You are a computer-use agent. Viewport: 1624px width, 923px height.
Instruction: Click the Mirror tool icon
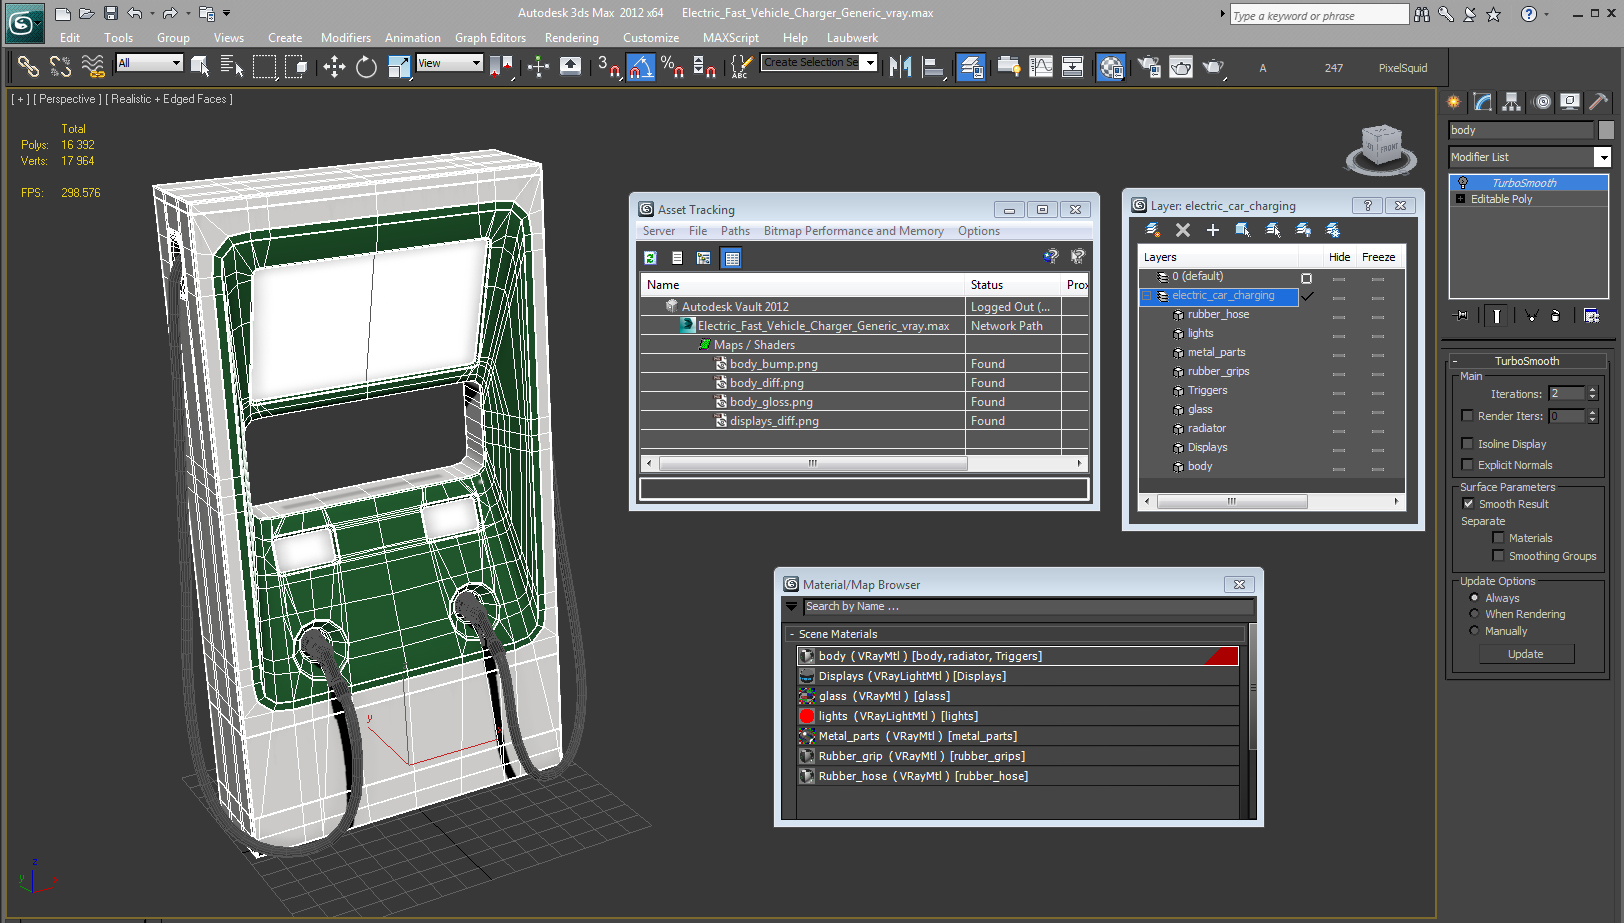[900, 67]
